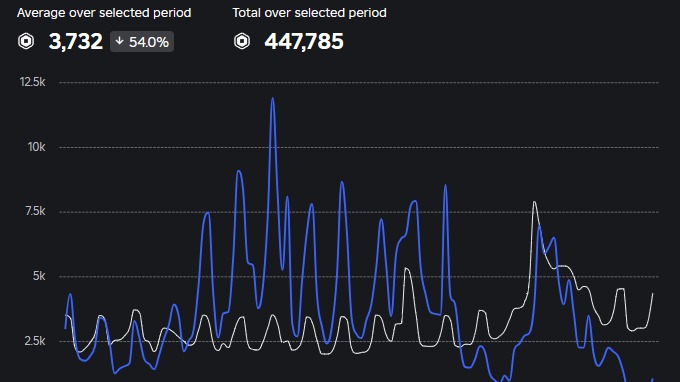Image resolution: width=680 pixels, height=382 pixels.
Task: Click the down arrow in the 54.0% badge
Action: (120, 41)
